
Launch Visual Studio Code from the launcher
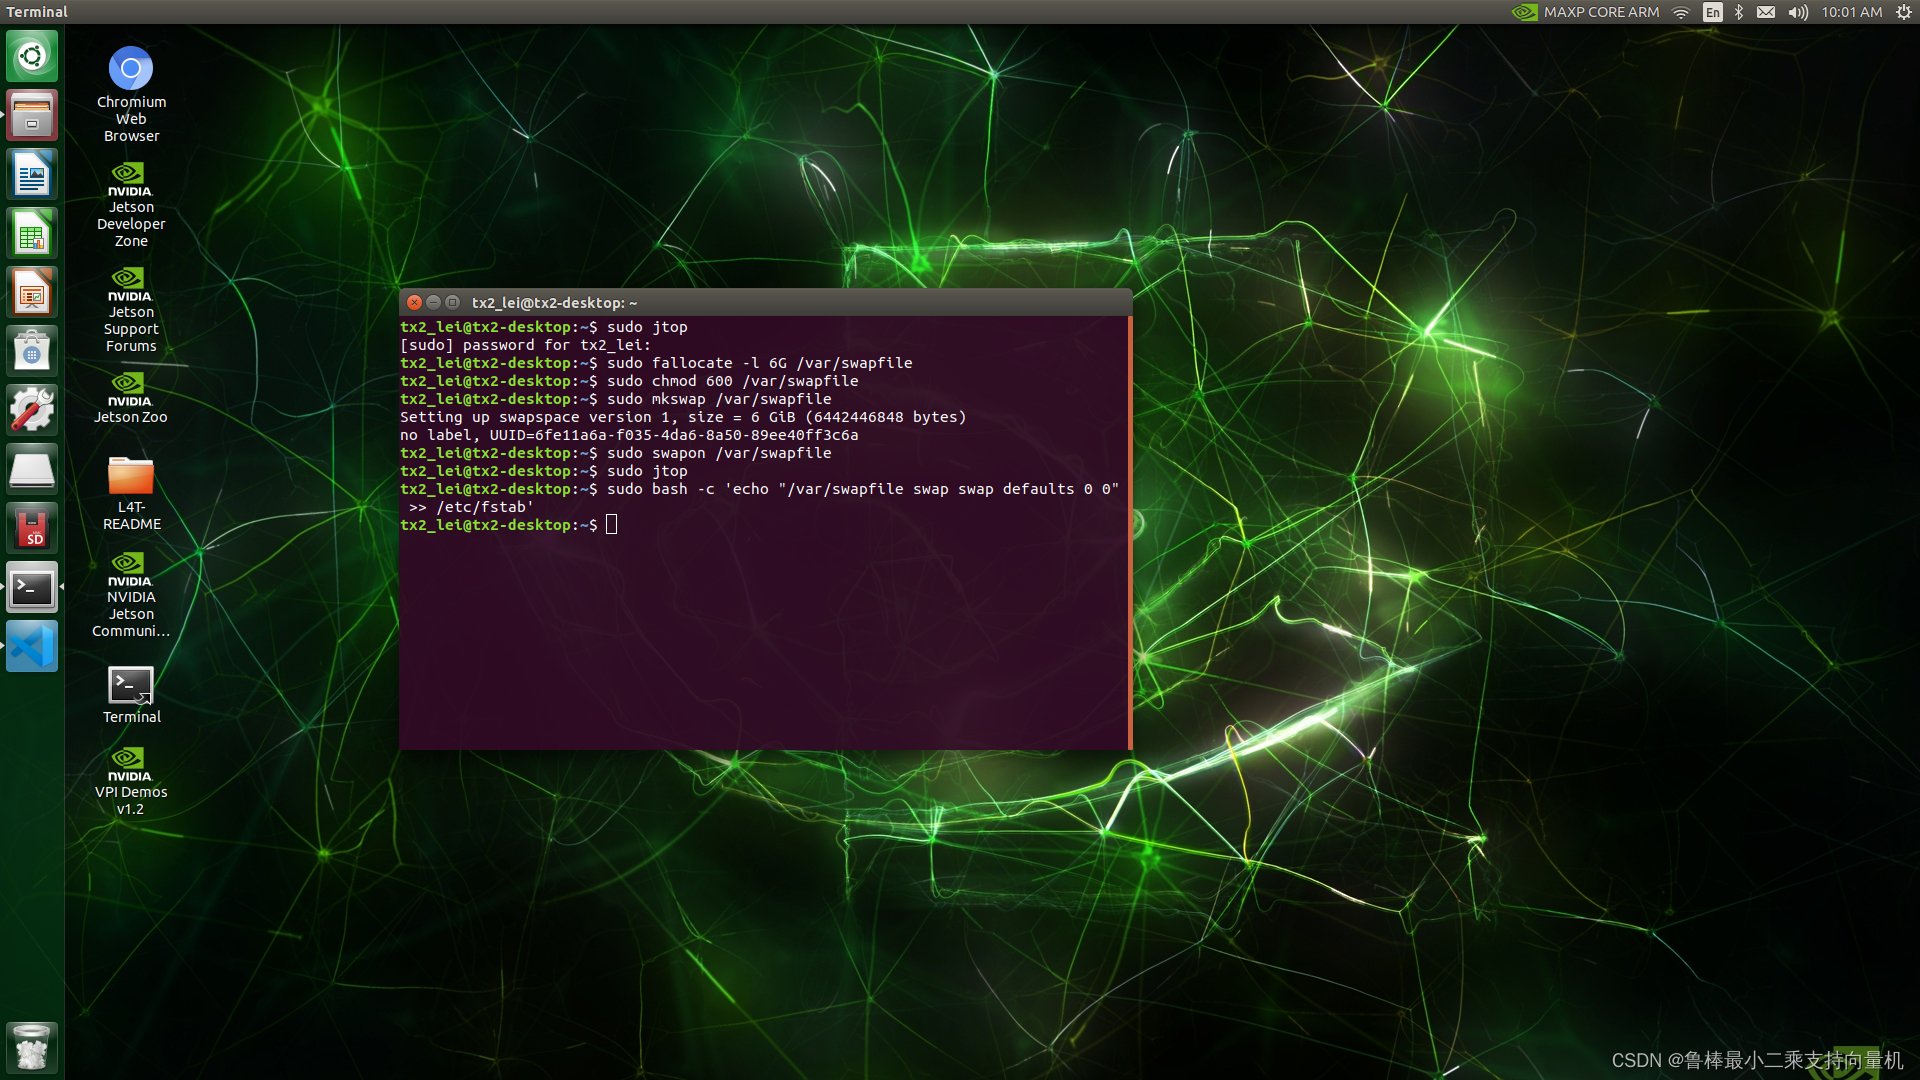tap(32, 646)
